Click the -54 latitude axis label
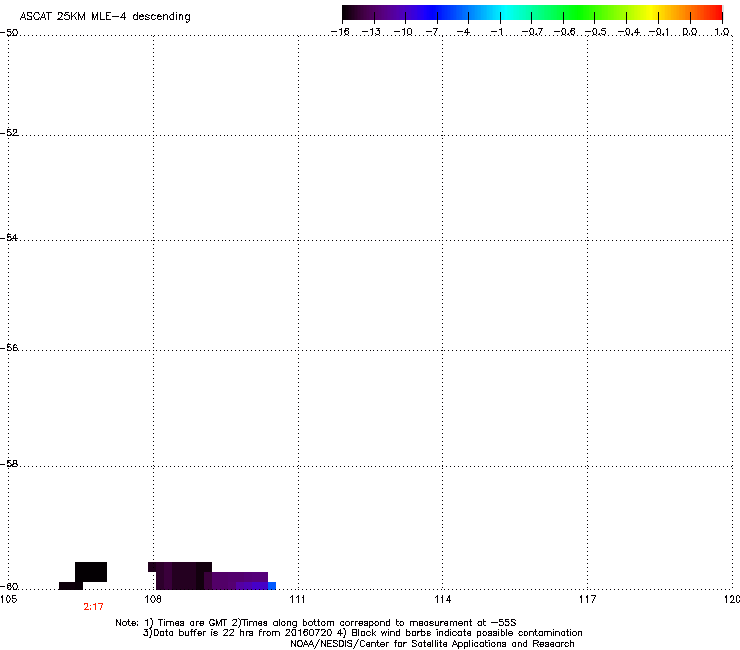 tap(9, 237)
